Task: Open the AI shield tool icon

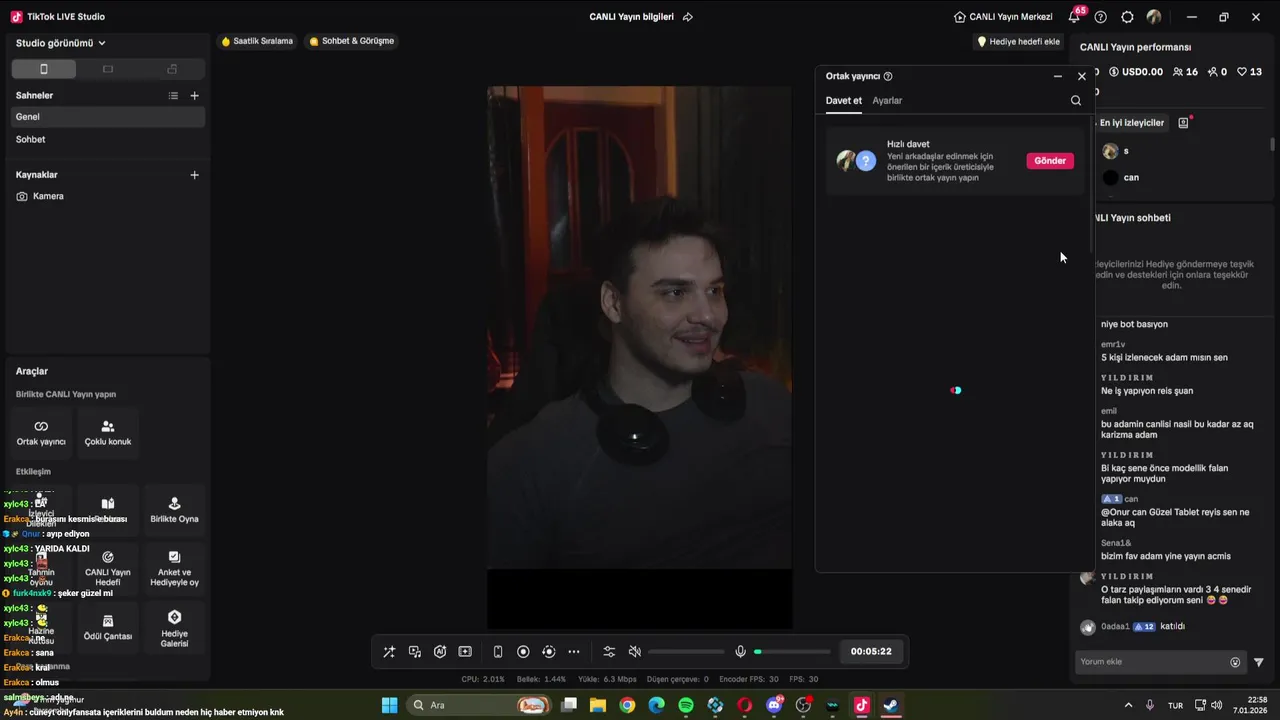Action: coord(440,652)
